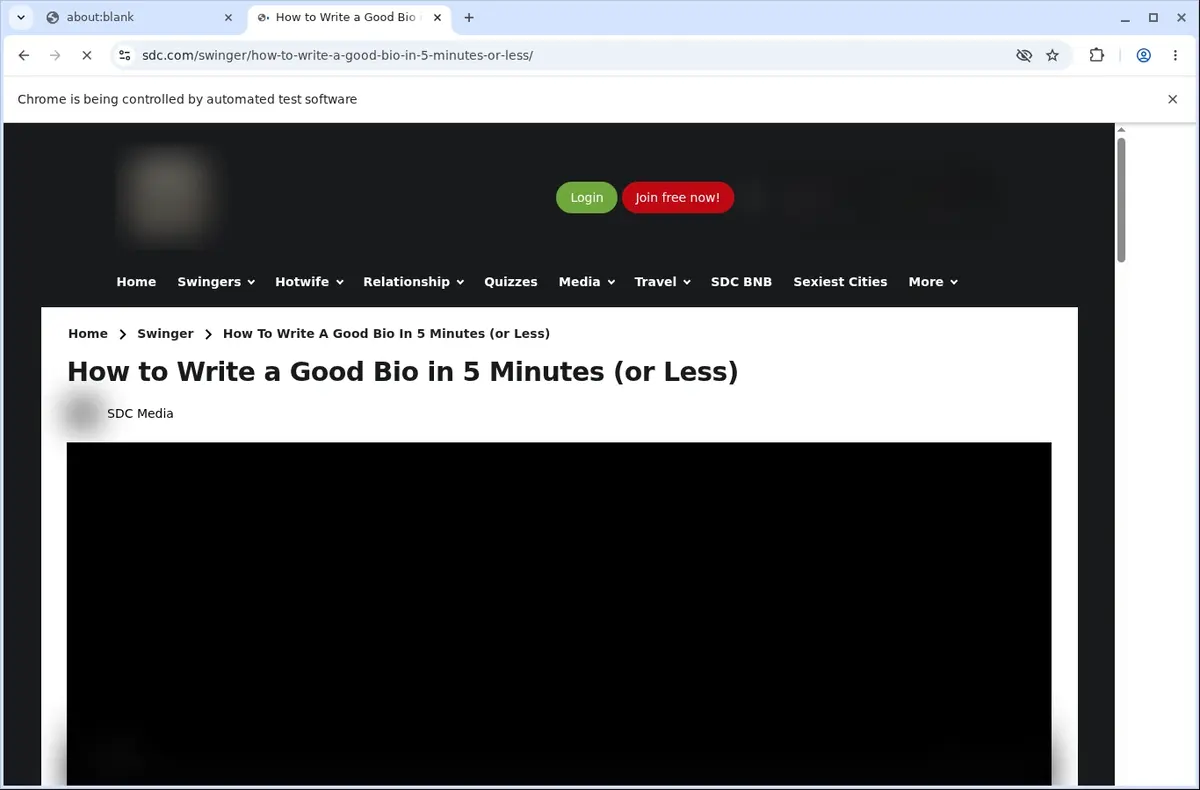
Task: Switch to the about:blank tab
Action: point(140,17)
